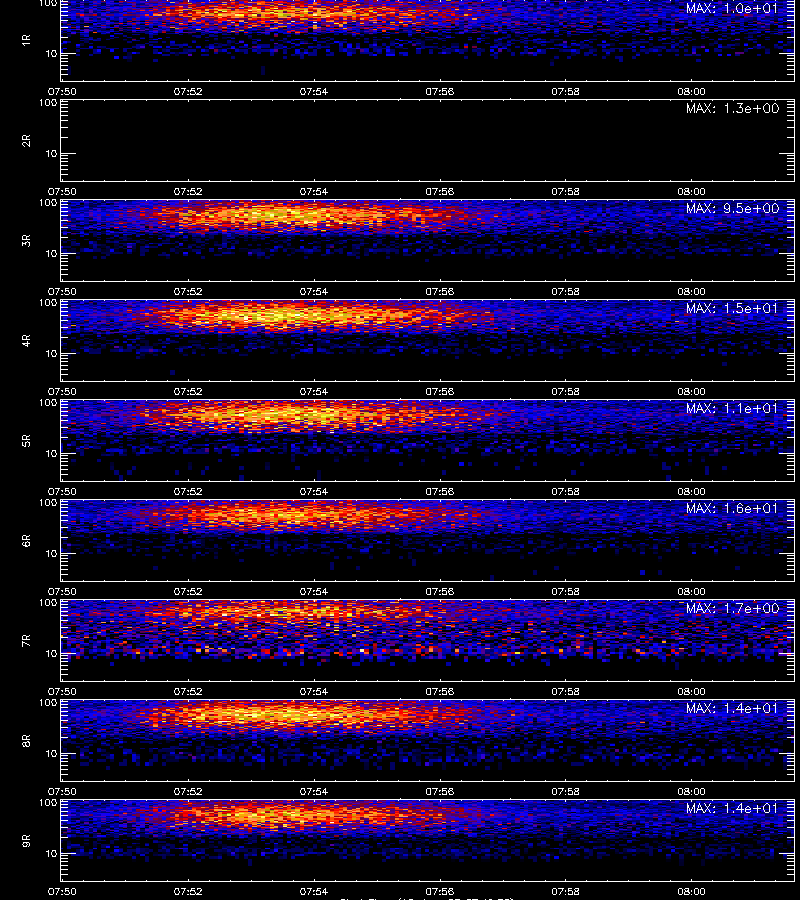Screen dimensions: 800x900
Task: Click the 100 y-axis label of 9R panel
Action: 48,802
